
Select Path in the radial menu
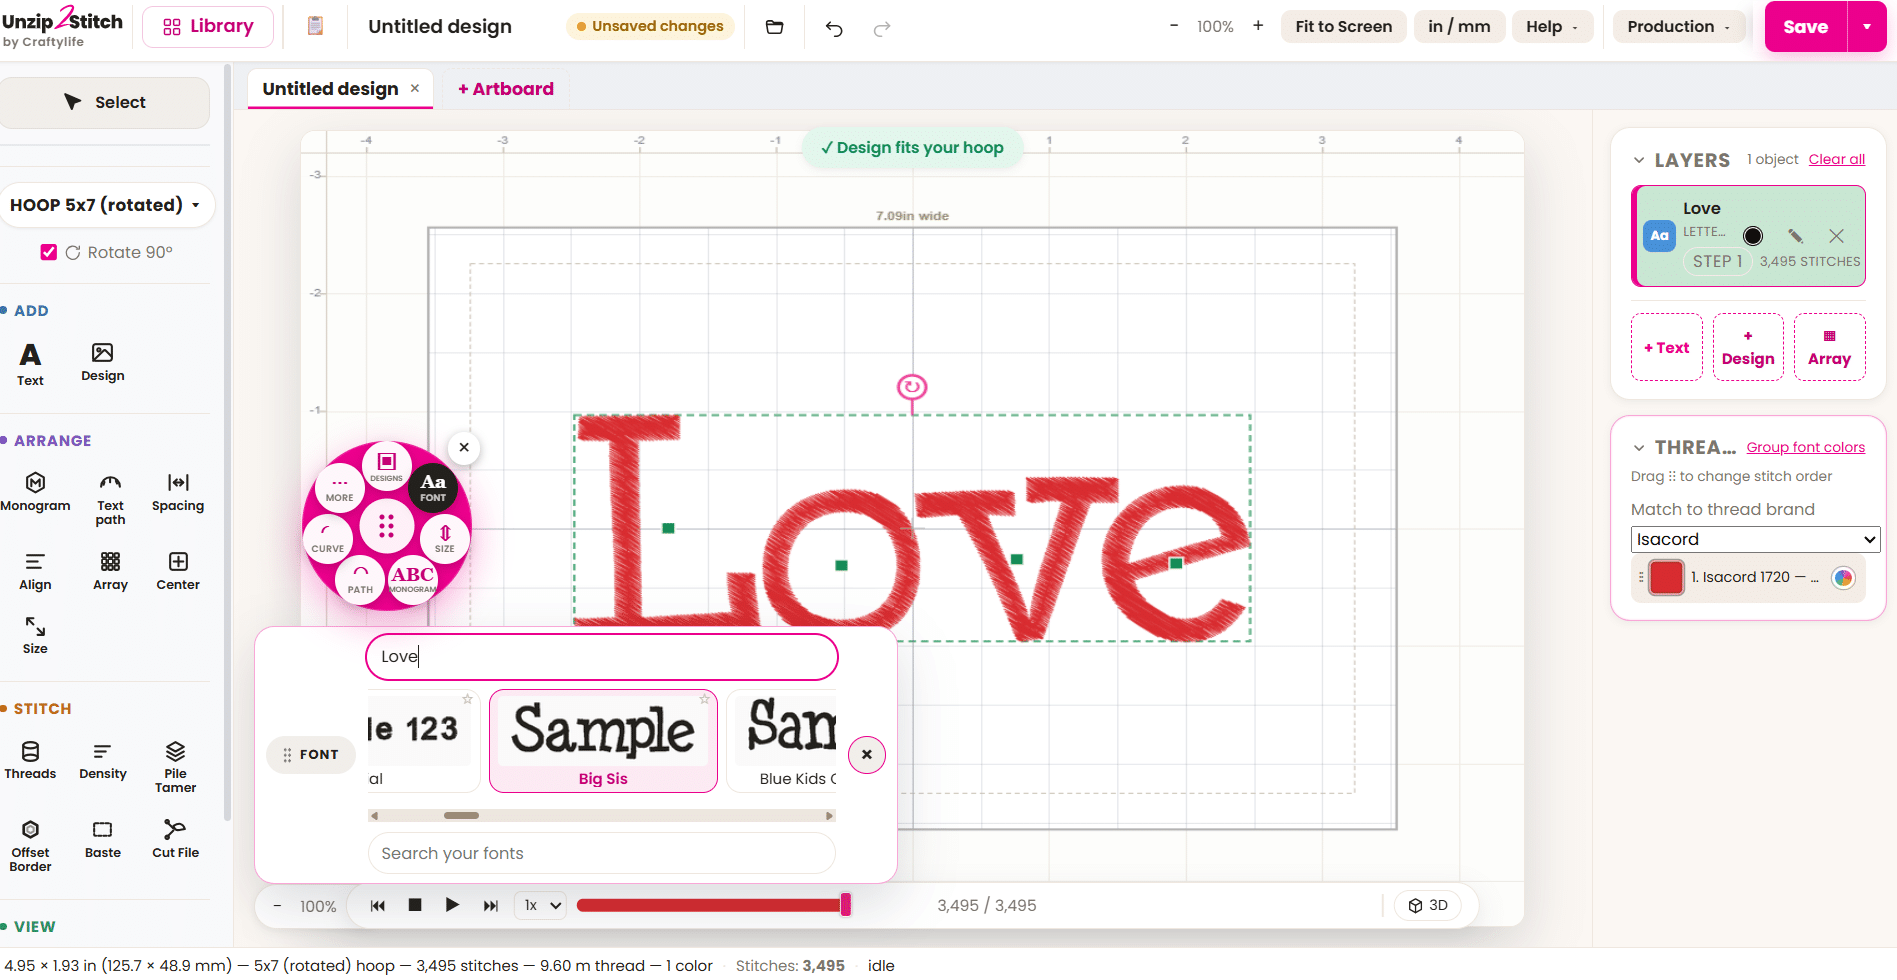pos(360,579)
